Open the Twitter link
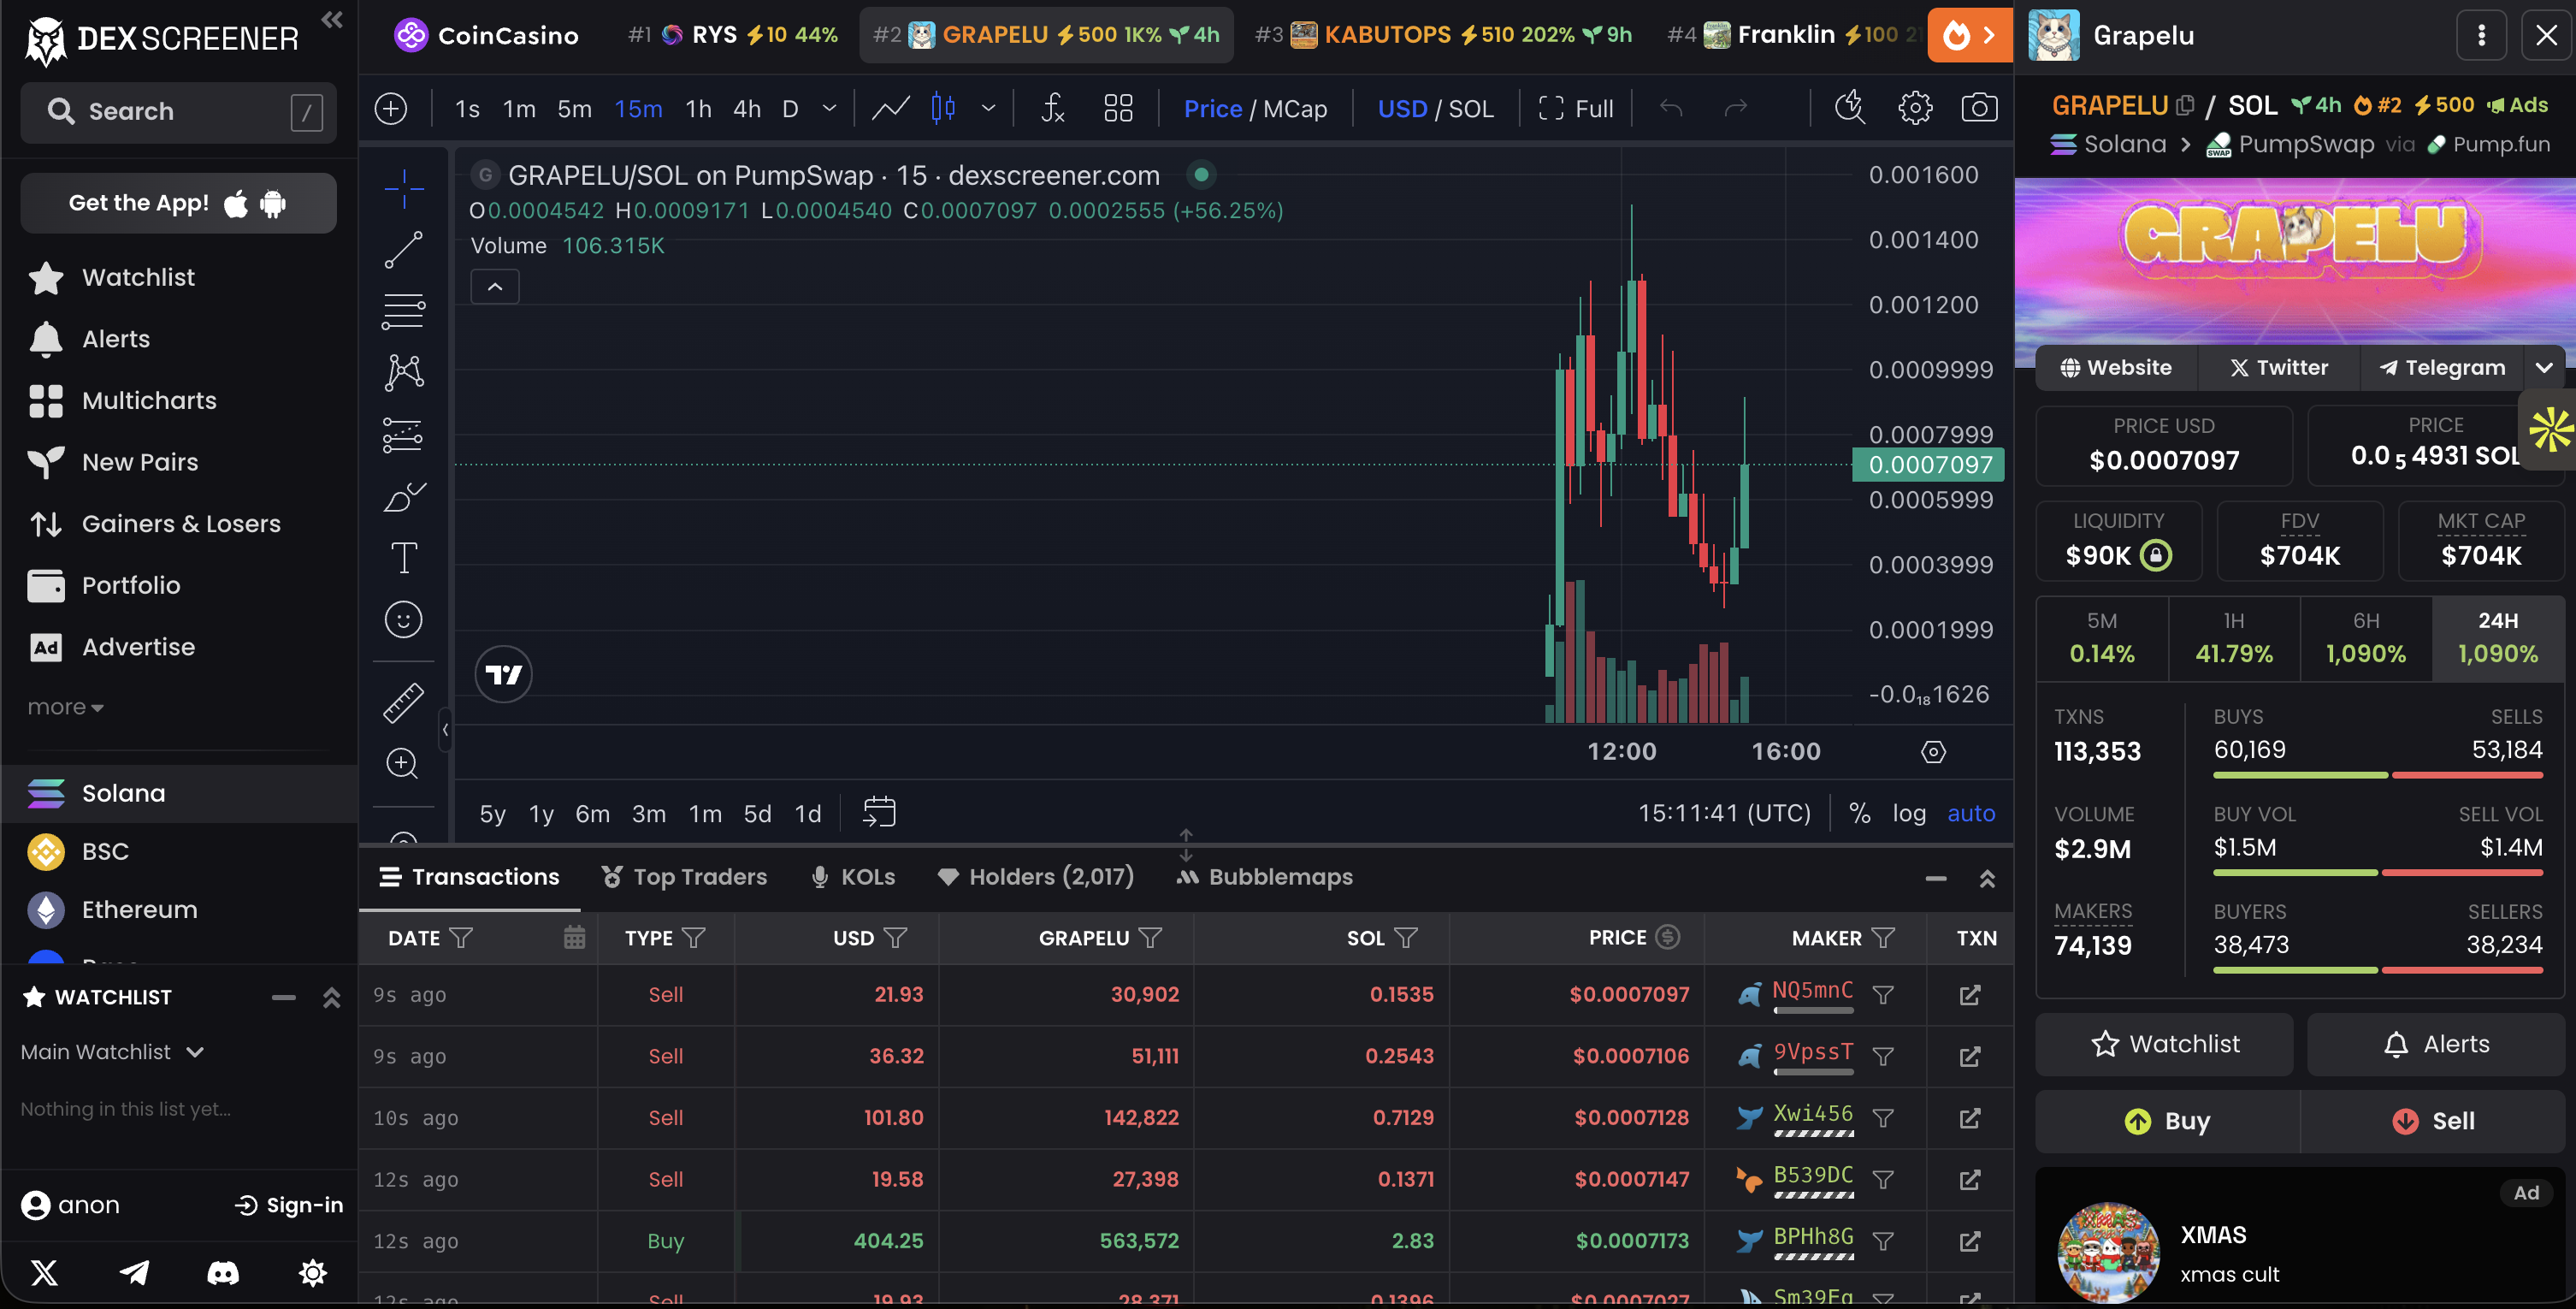 click(2278, 368)
